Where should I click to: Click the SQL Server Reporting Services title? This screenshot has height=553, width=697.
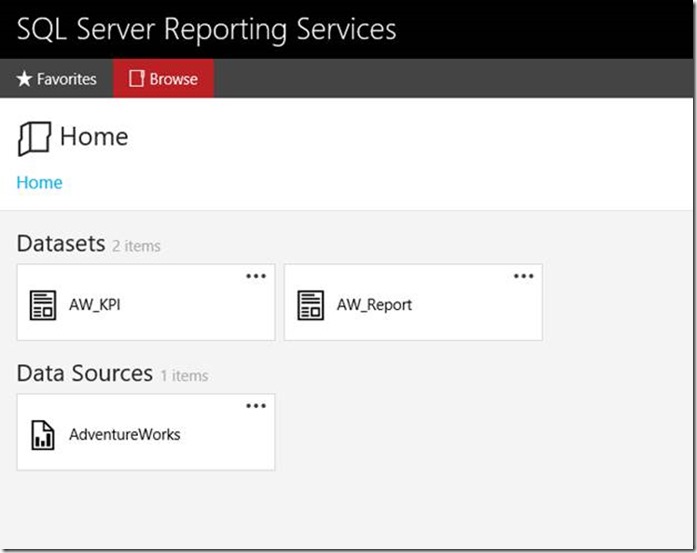[207, 29]
